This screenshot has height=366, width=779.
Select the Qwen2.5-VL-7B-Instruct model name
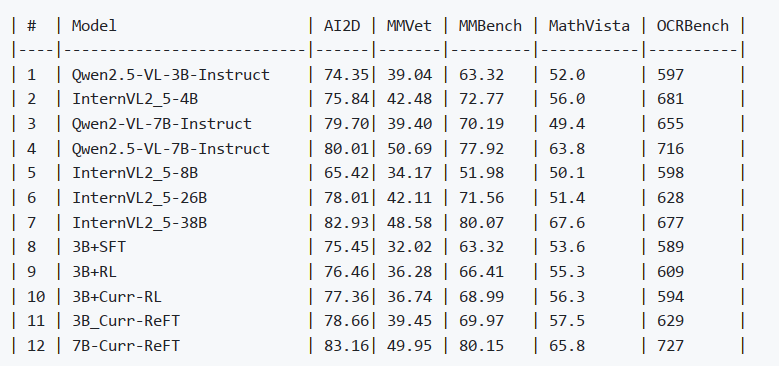[x=171, y=149]
